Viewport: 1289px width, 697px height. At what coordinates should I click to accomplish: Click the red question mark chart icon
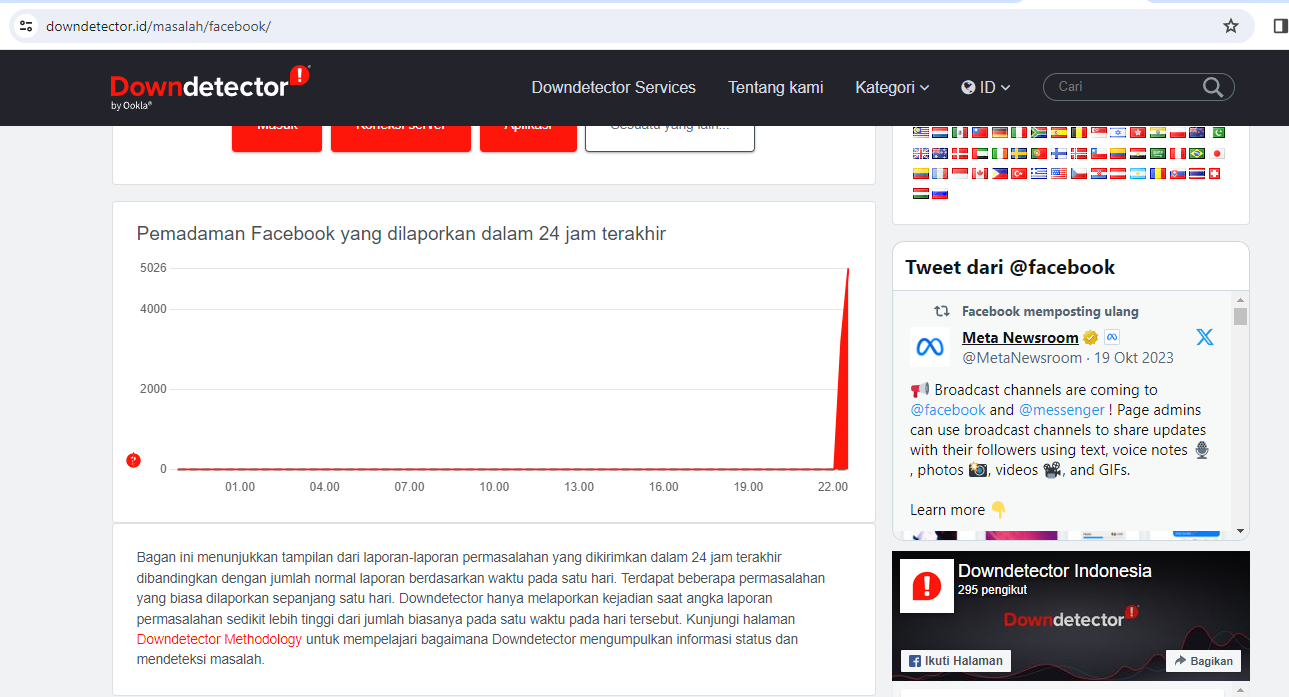(x=133, y=460)
